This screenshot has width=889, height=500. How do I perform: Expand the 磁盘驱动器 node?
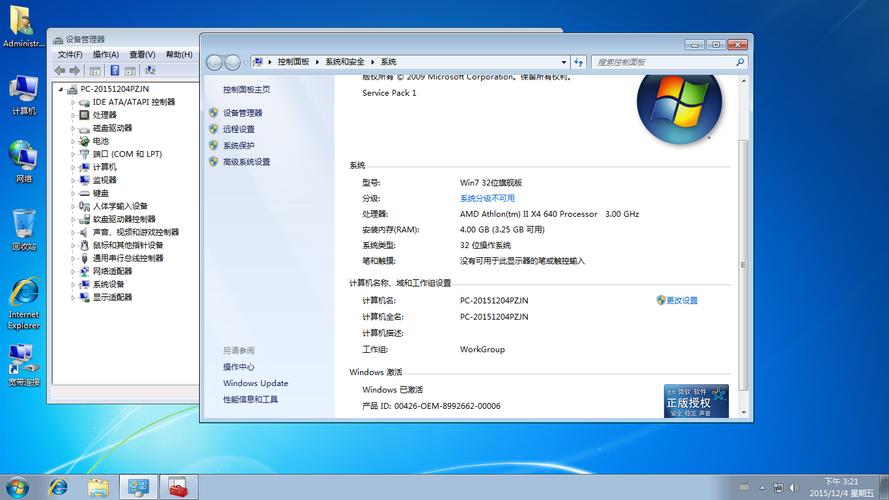(73, 128)
